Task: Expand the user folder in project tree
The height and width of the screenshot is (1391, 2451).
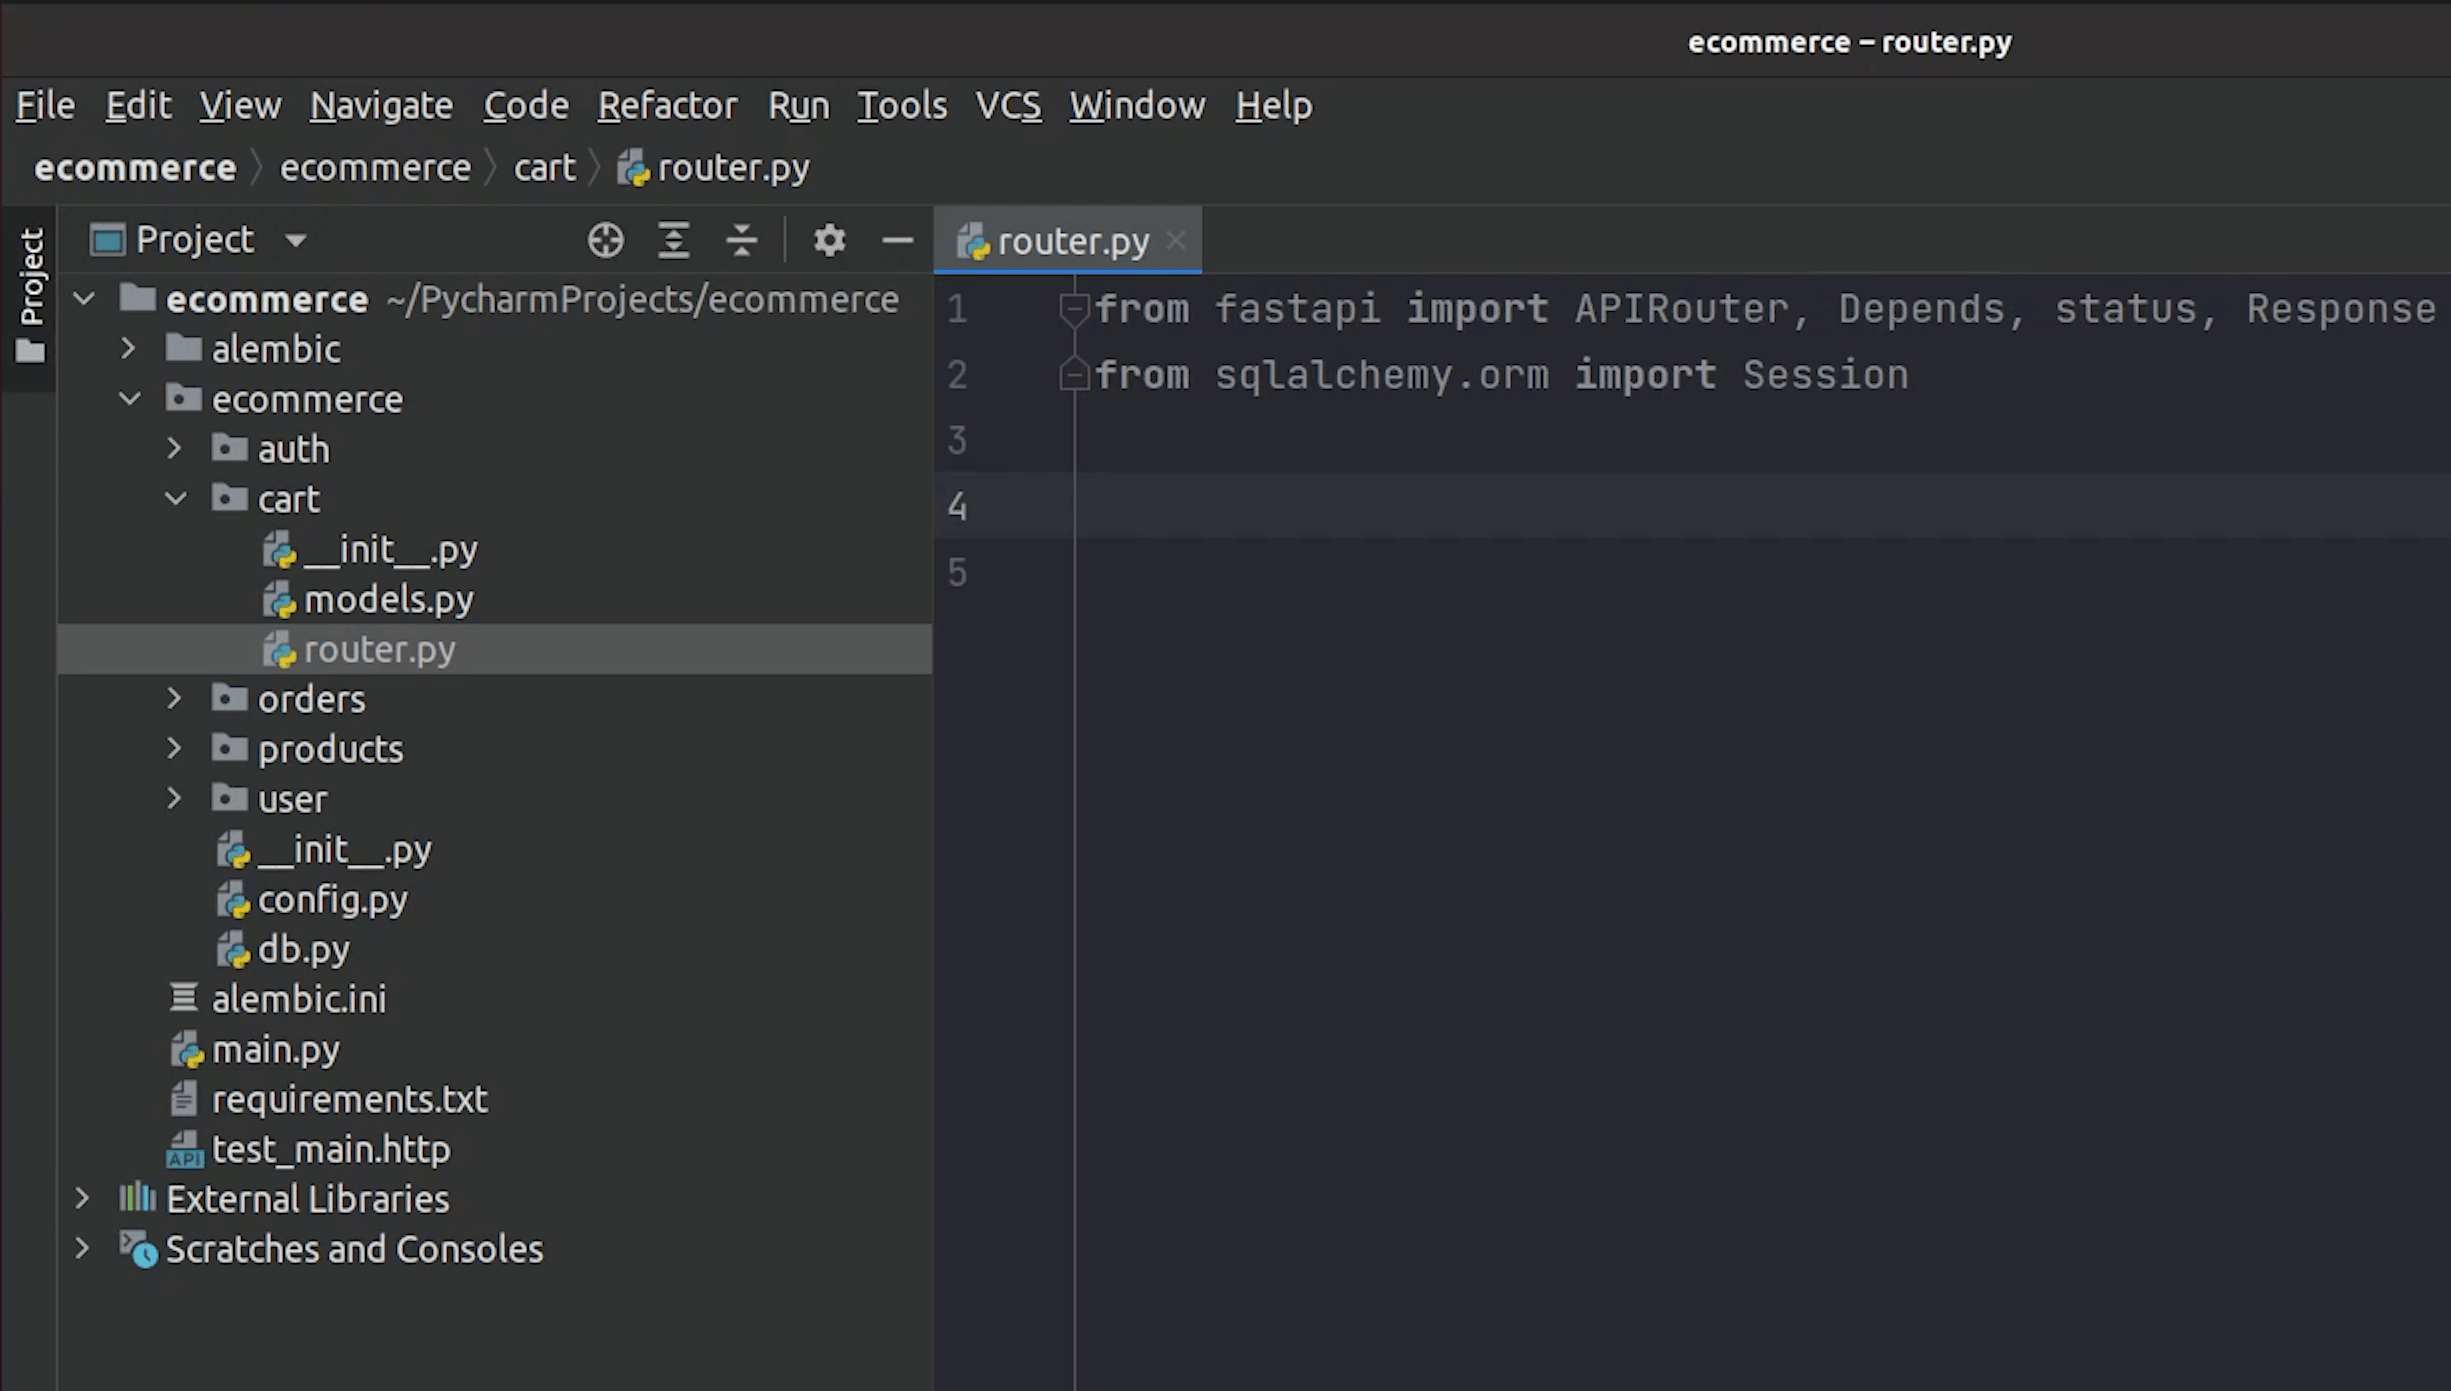Action: point(177,798)
